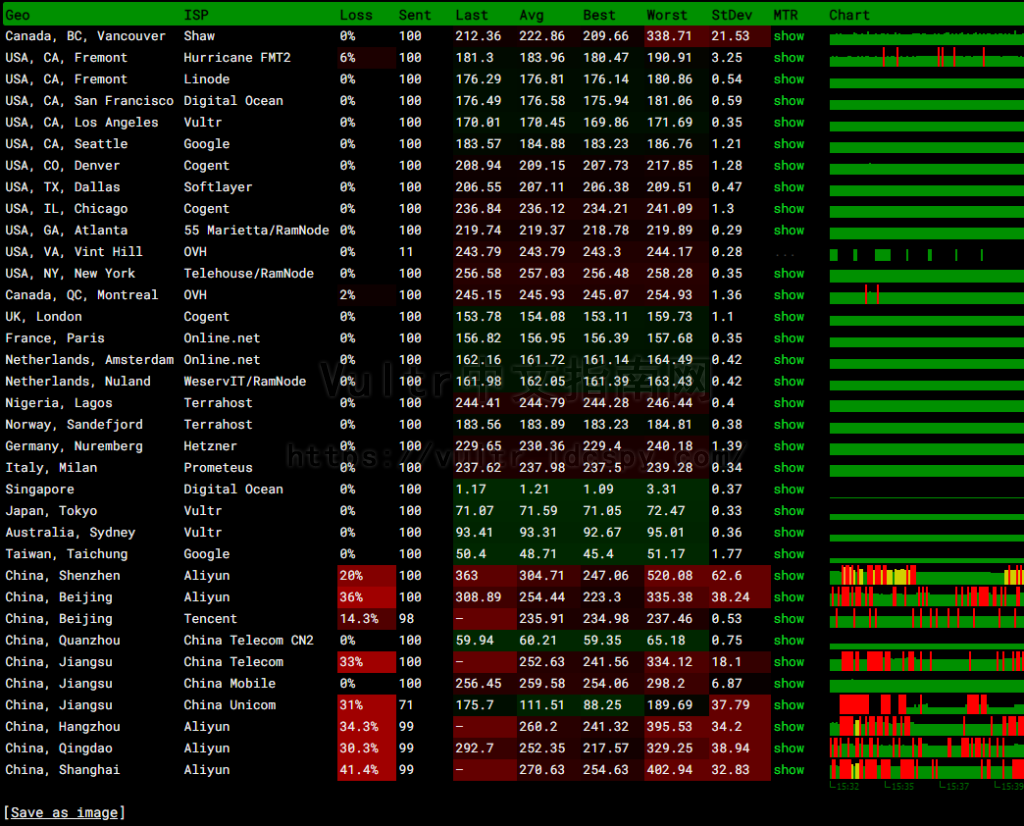Select the 'Italy, Milan' geo cell
The width and height of the screenshot is (1024, 826).
click(51, 468)
